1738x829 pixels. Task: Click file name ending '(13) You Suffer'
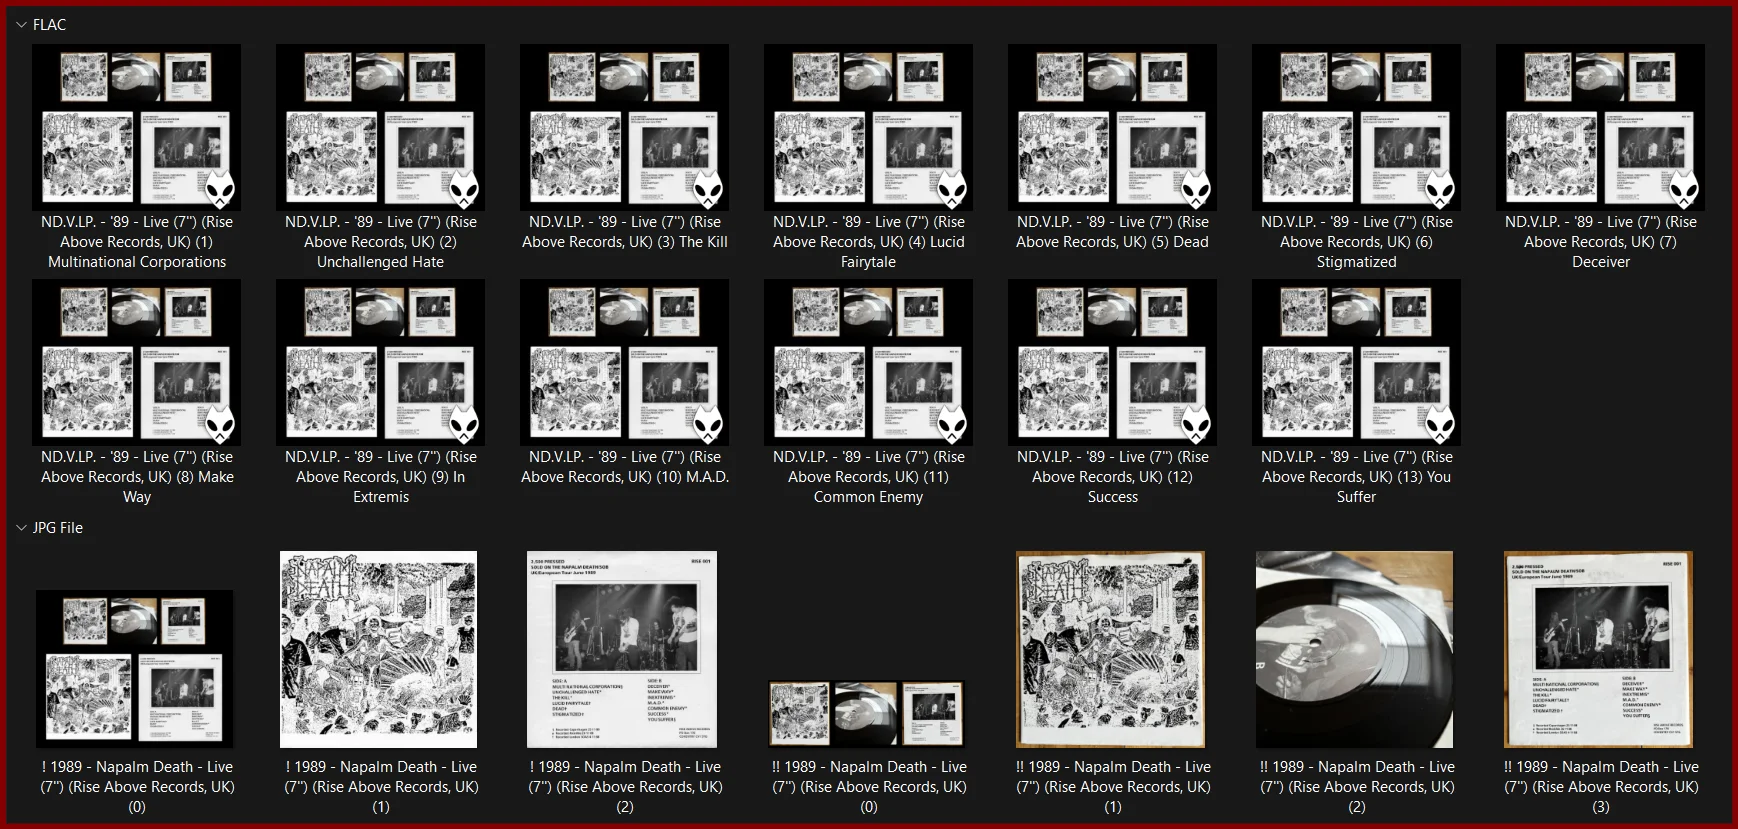[1357, 477]
